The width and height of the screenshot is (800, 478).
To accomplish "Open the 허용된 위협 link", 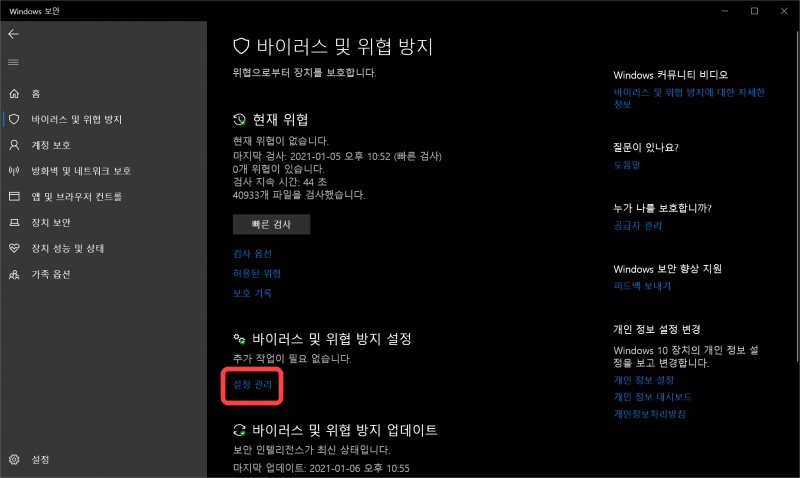I will 257,273.
